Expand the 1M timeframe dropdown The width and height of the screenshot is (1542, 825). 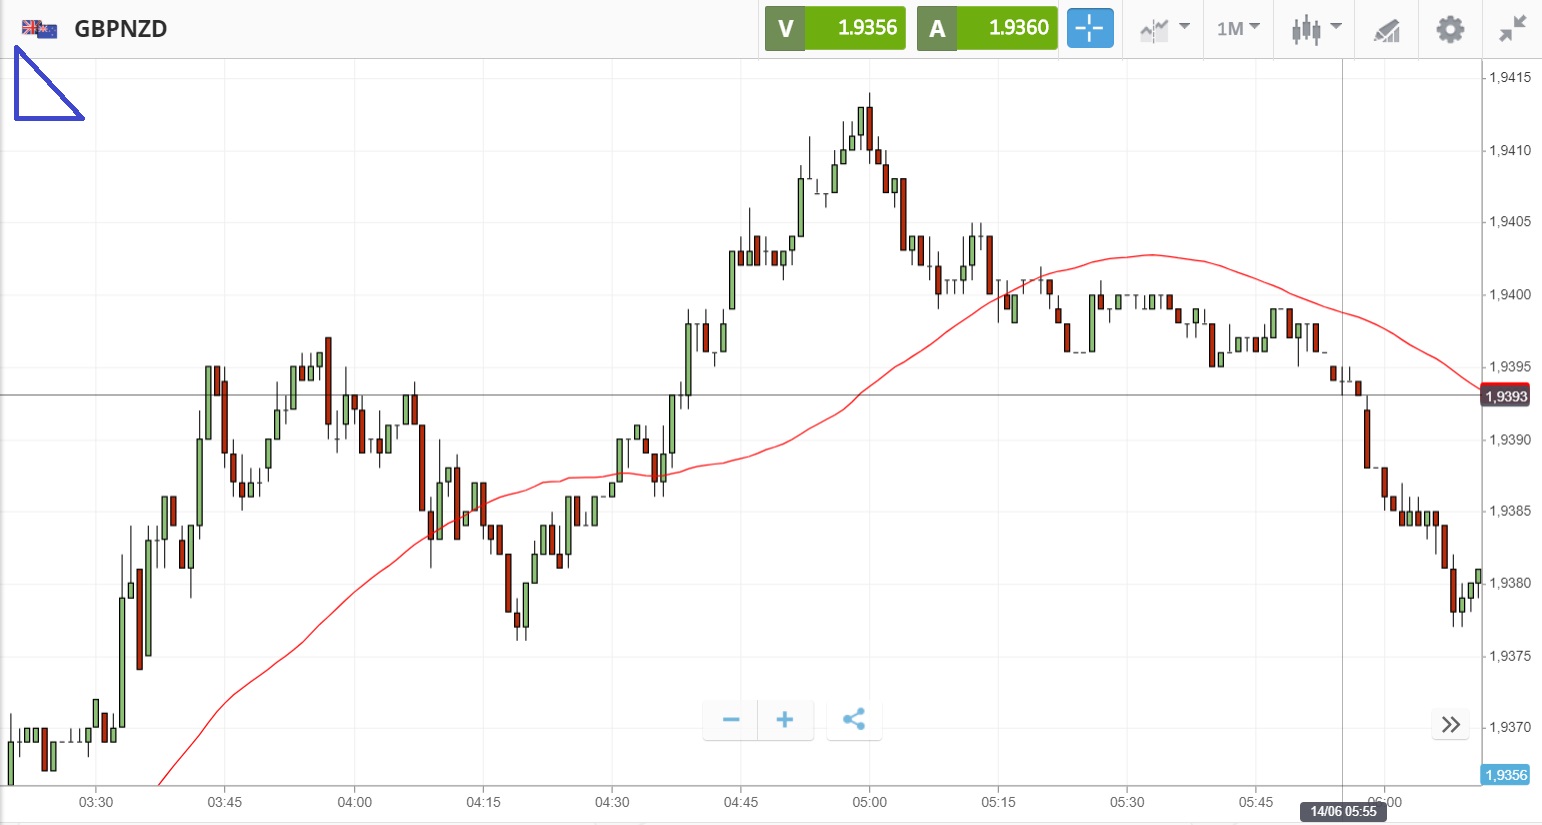click(x=1237, y=29)
